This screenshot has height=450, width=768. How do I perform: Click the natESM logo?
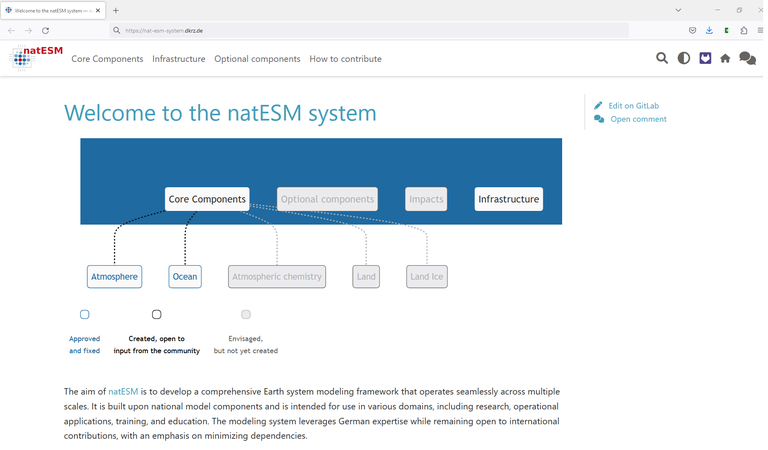click(x=36, y=58)
